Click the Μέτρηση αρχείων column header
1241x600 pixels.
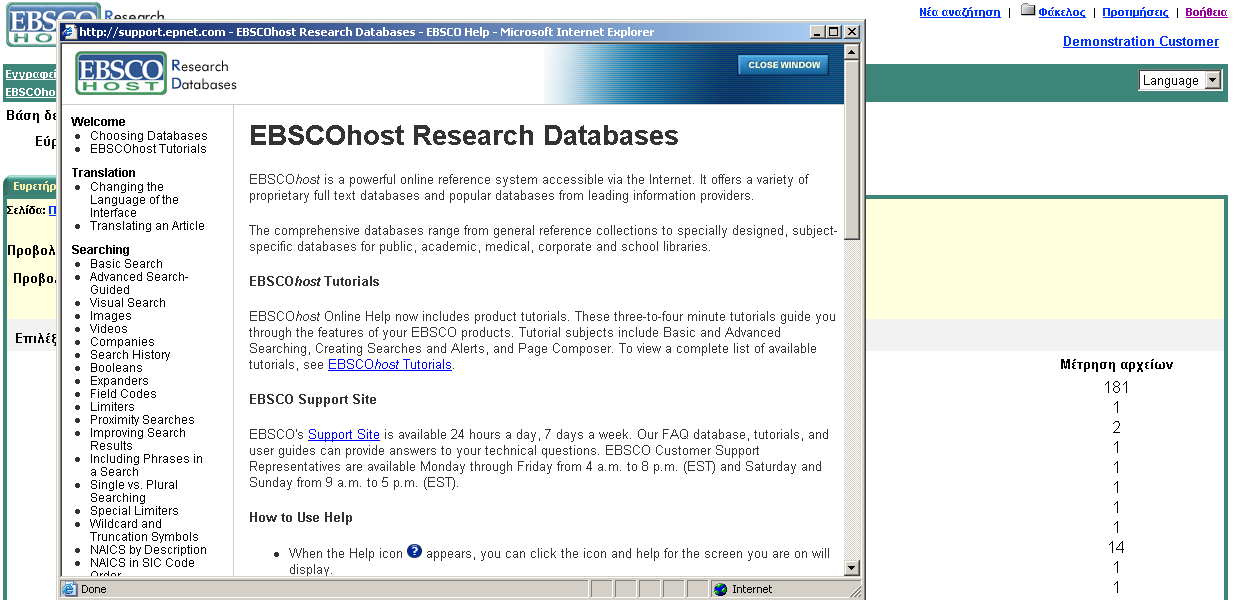pos(1116,365)
